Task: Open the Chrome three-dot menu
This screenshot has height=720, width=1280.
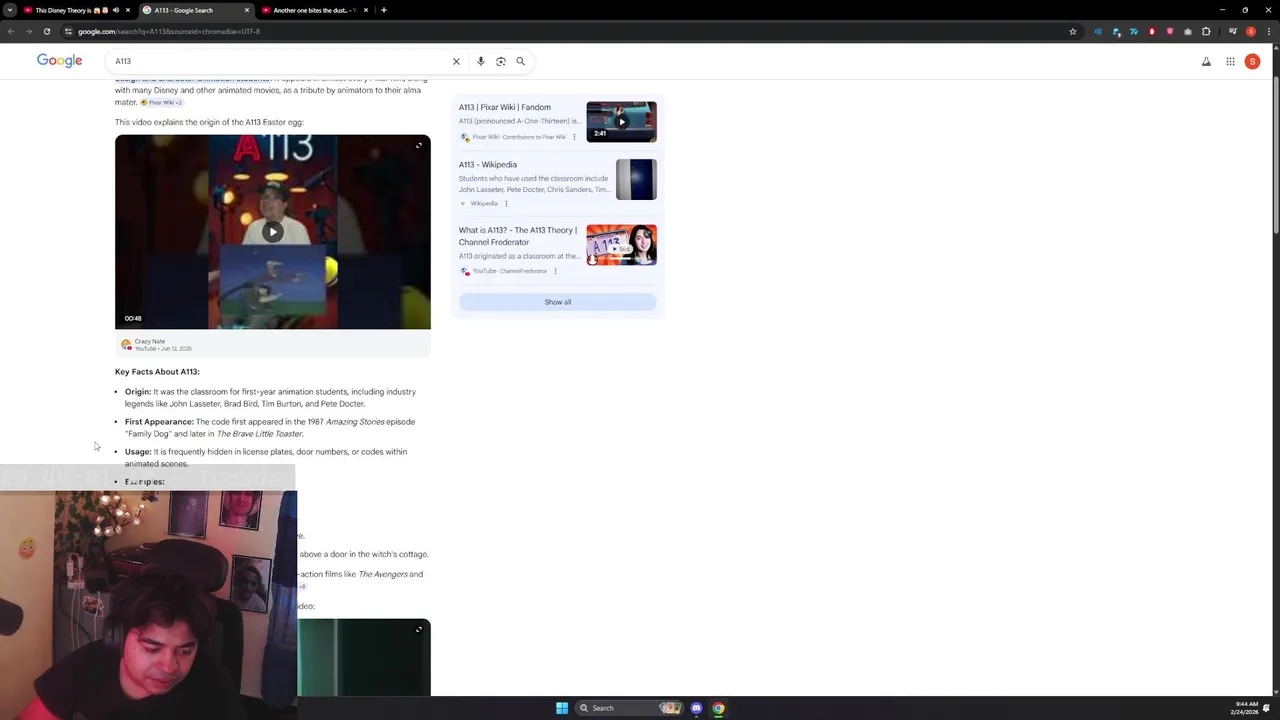Action: pos(1269,31)
